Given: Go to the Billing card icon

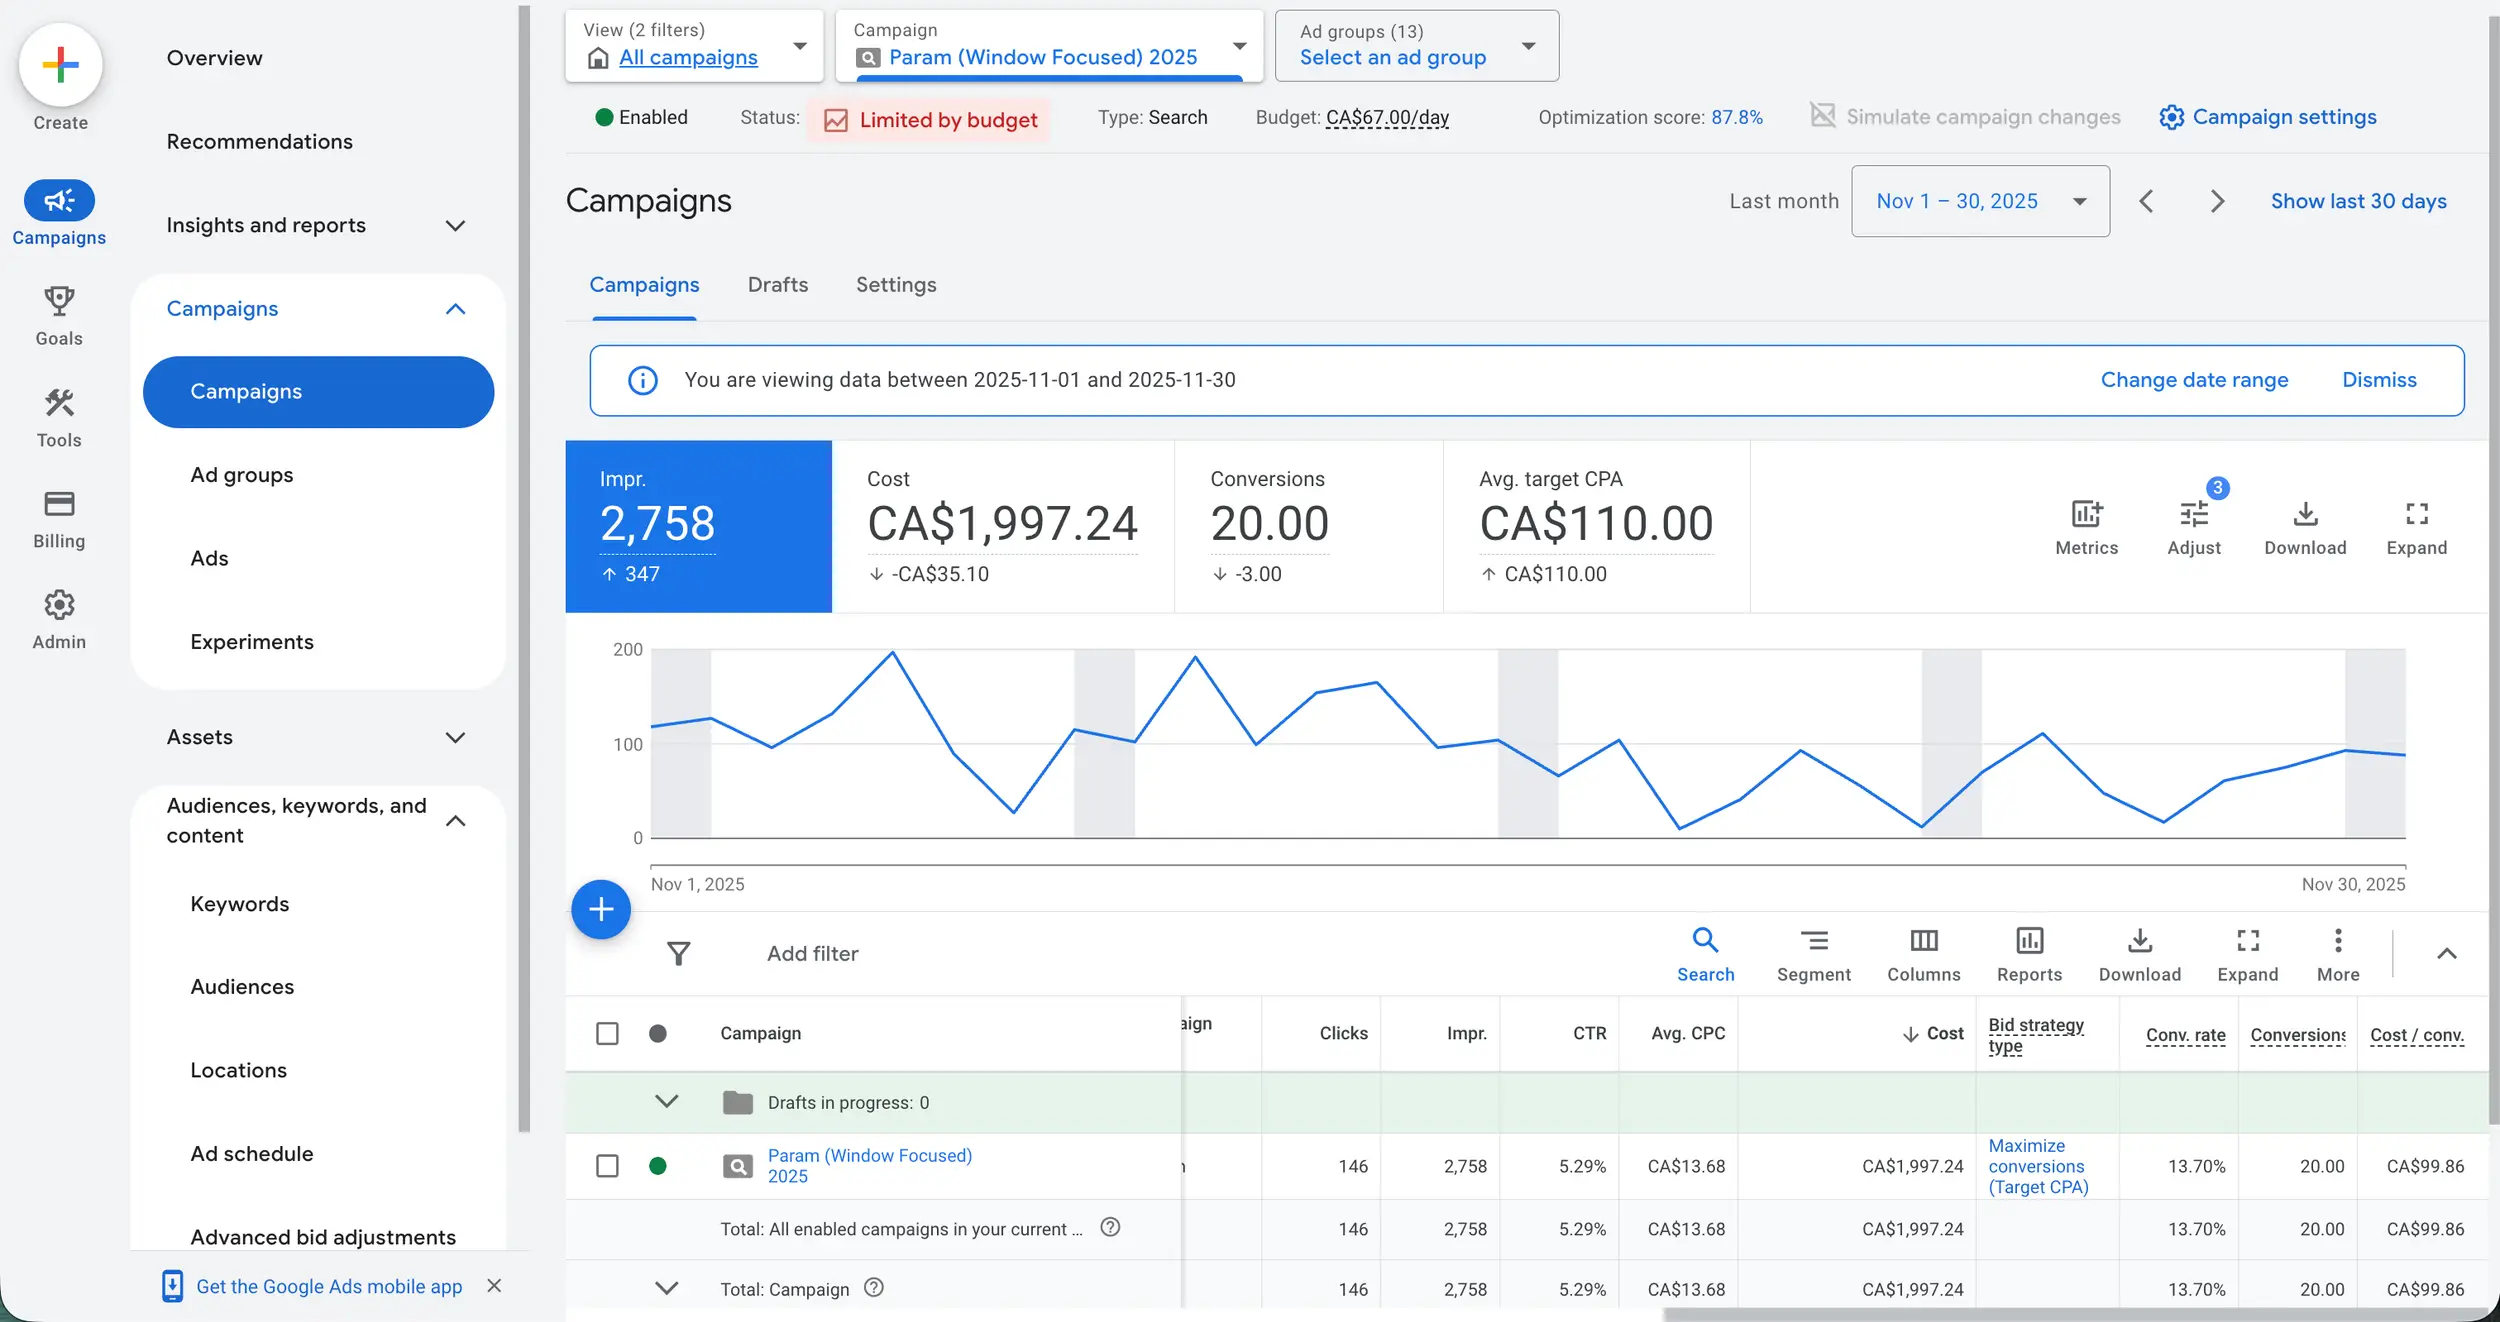Looking at the screenshot, I should tap(59, 504).
